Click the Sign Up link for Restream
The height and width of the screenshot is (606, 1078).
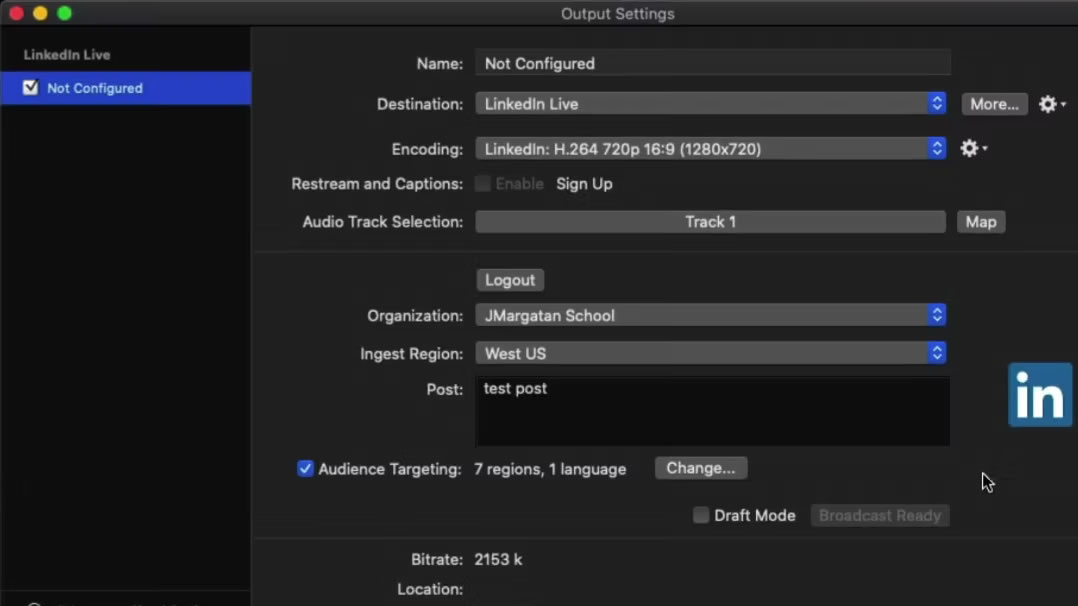[584, 184]
